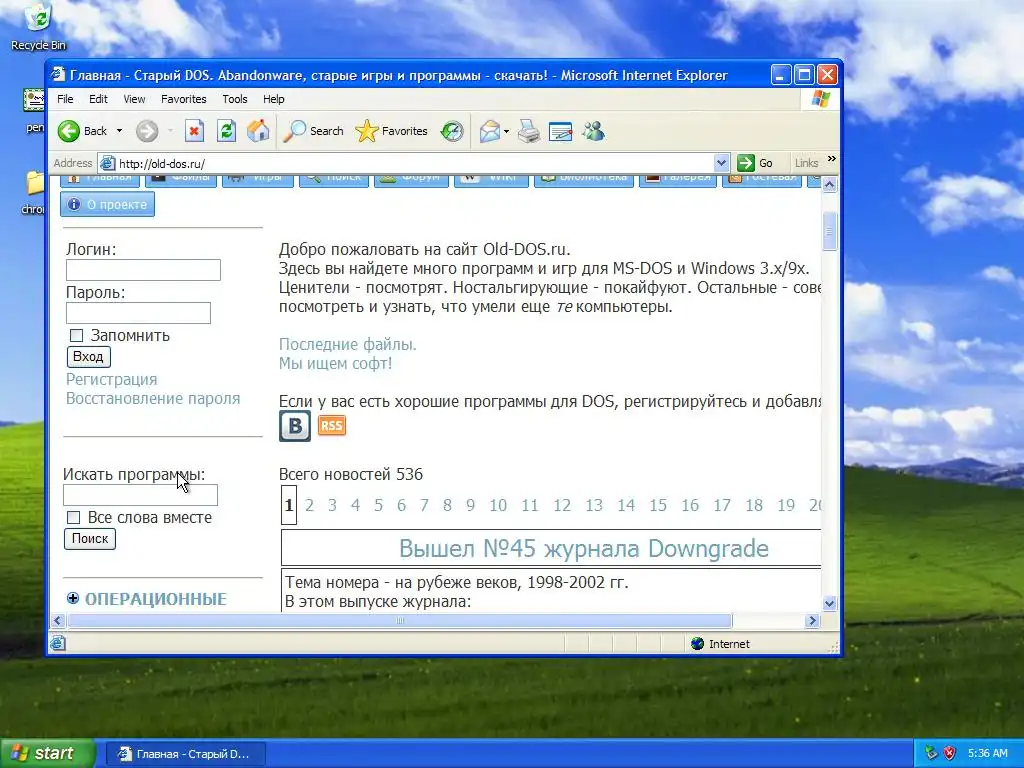Open the Recycle Bin desktop icon

click(x=39, y=27)
